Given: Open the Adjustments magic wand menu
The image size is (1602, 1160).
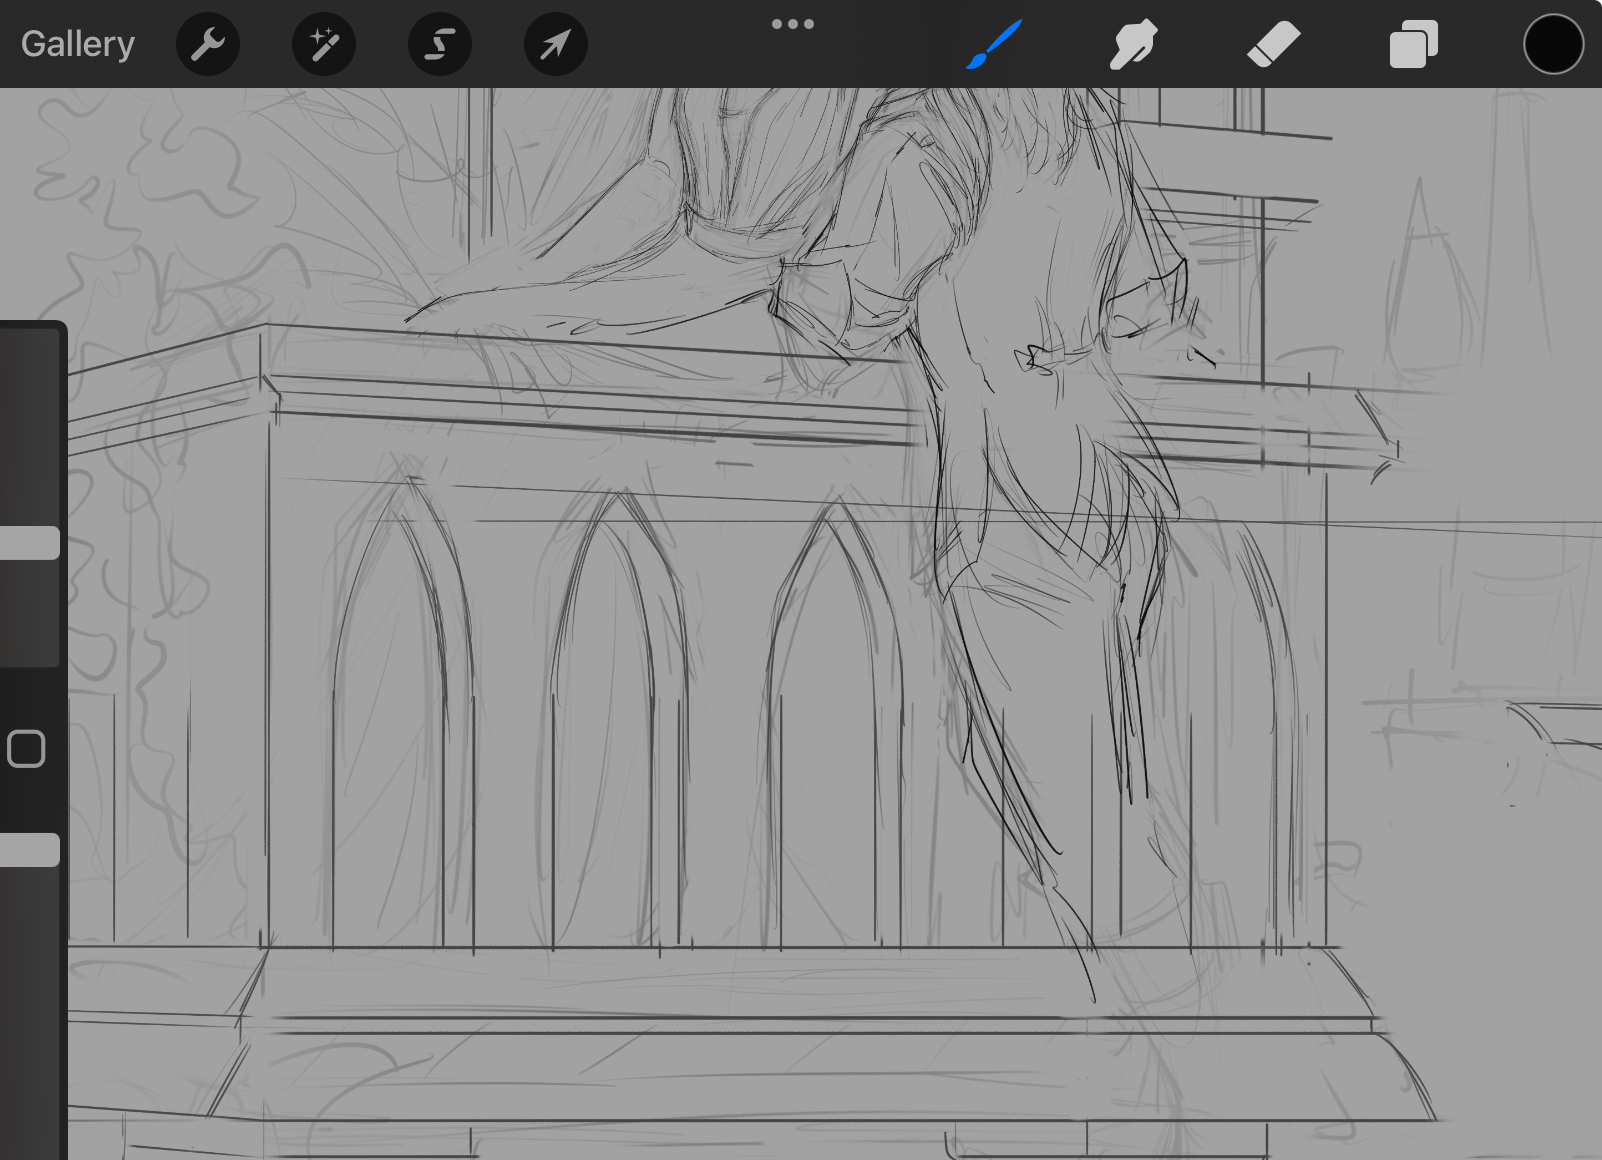Looking at the screenshot, I should coord(324,44).
